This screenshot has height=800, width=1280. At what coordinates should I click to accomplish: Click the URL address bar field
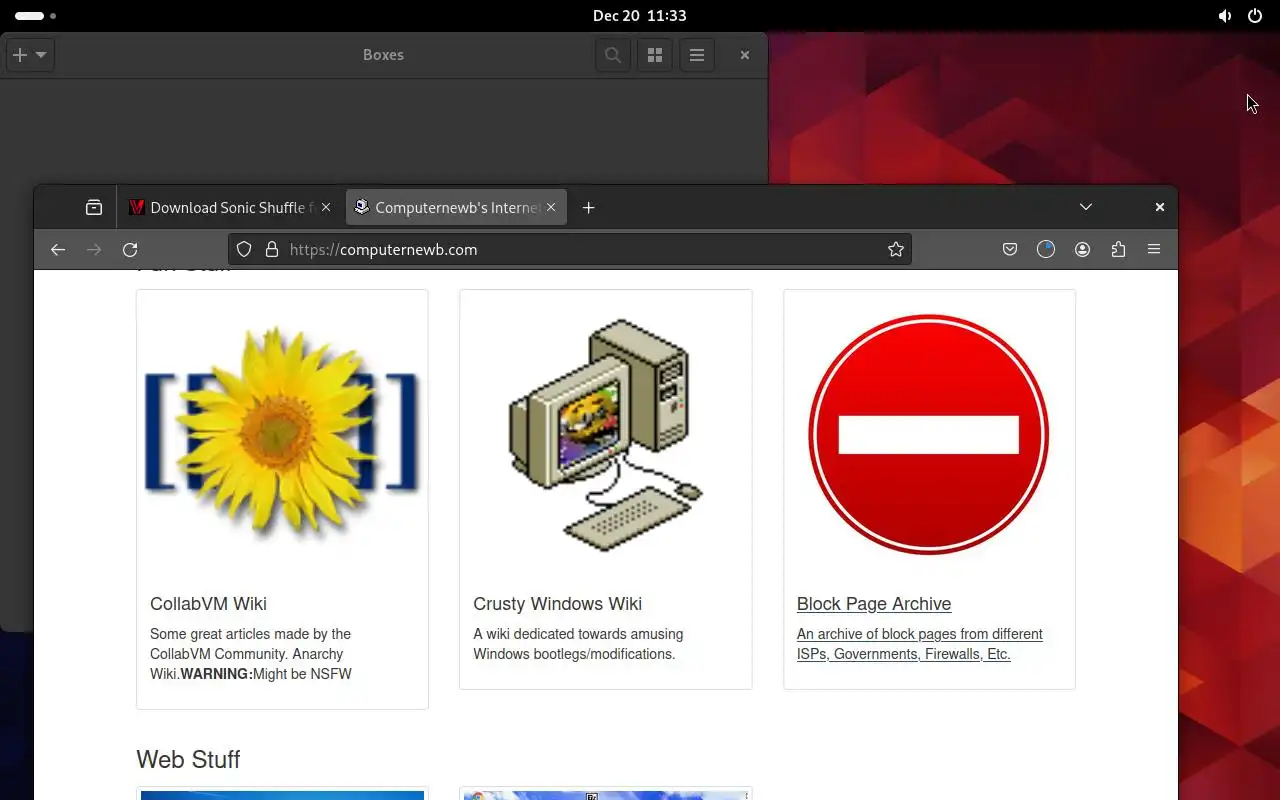click(570, 250)
